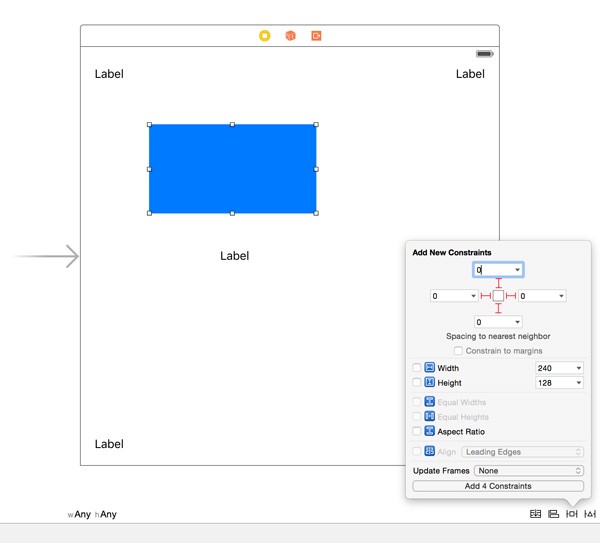
Task: Click the storyboard entry point arrow
Action: 46,256
